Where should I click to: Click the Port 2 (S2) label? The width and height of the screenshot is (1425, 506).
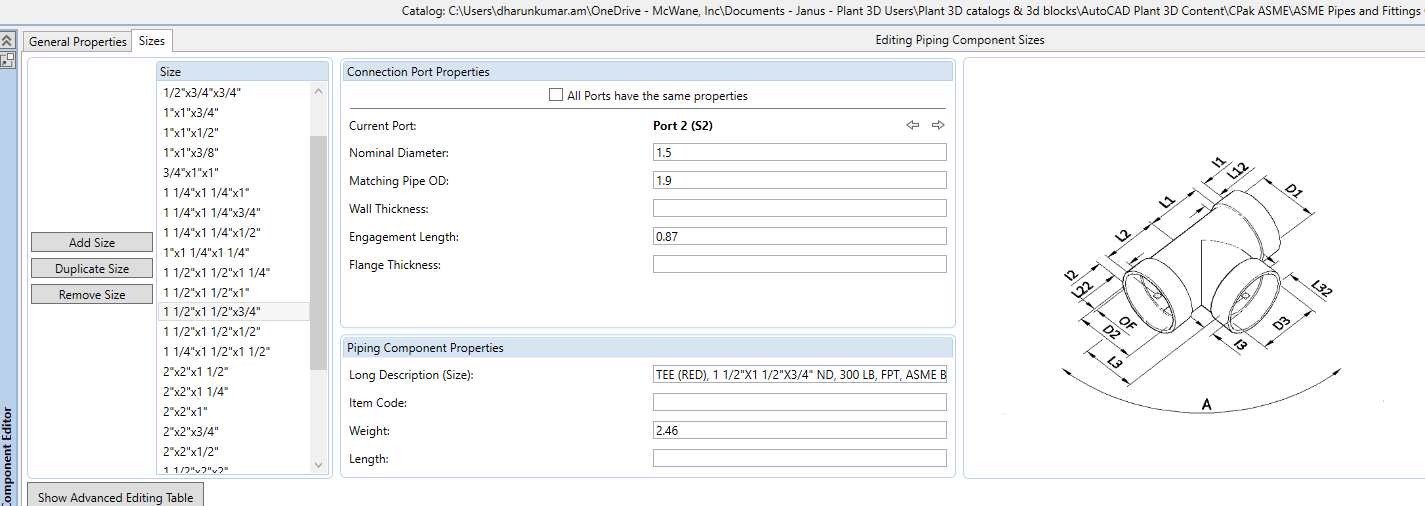pyautogui.click(x=683, y=126)
